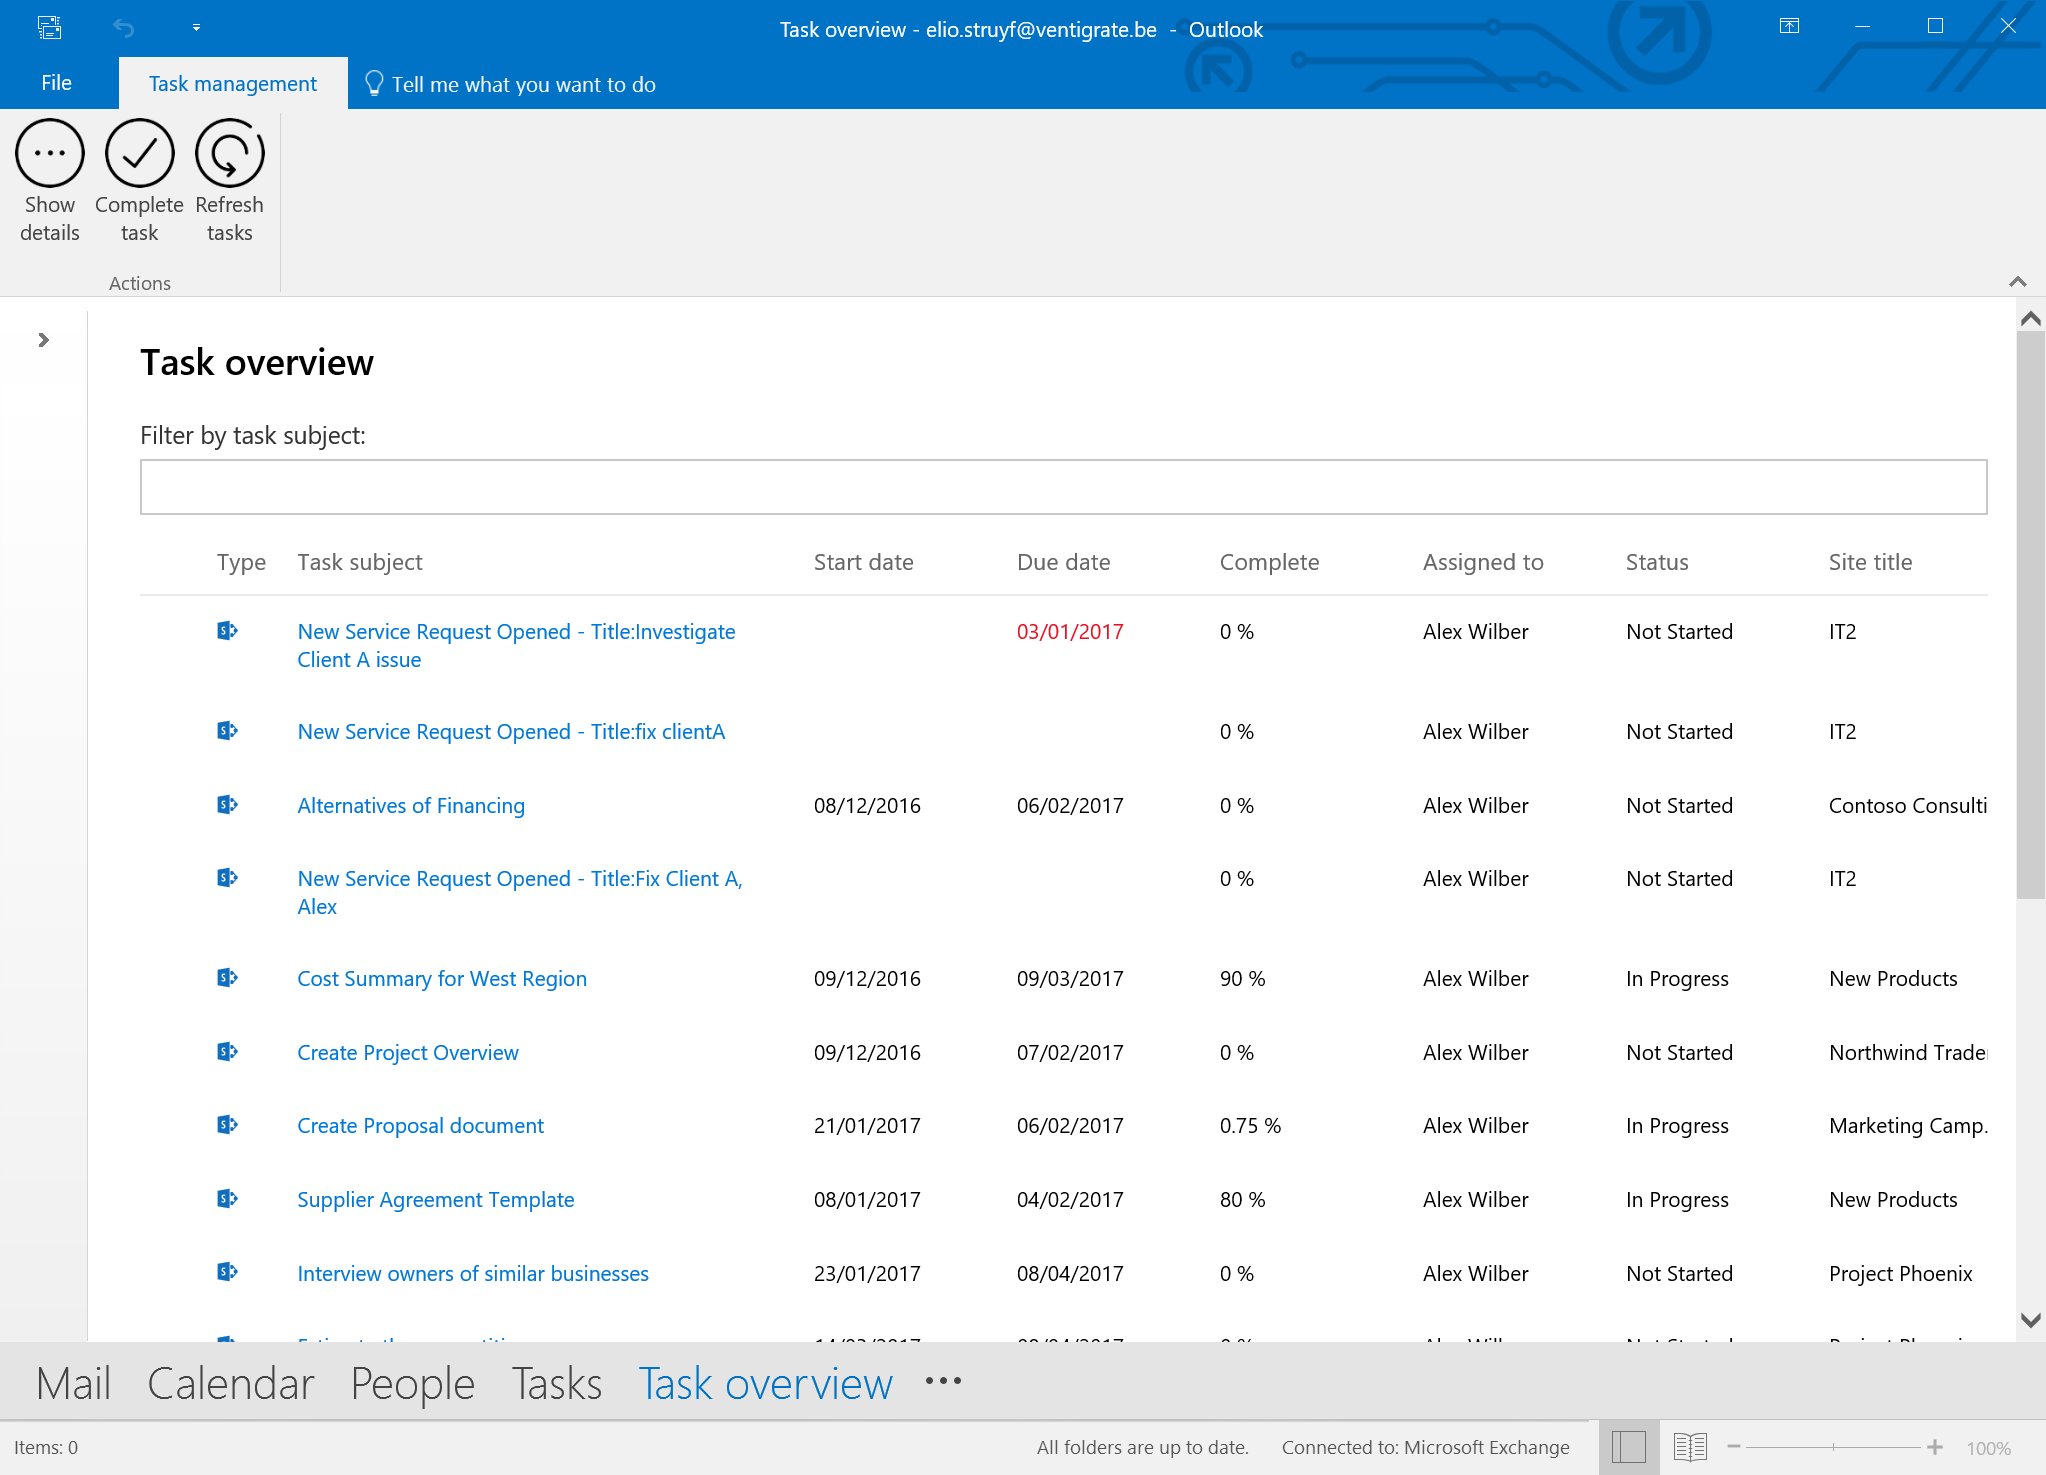Viewport: 2046px width, 1475px height.
Task: Collapse the ribbon with the chevron
Action: coord(2017,282)
